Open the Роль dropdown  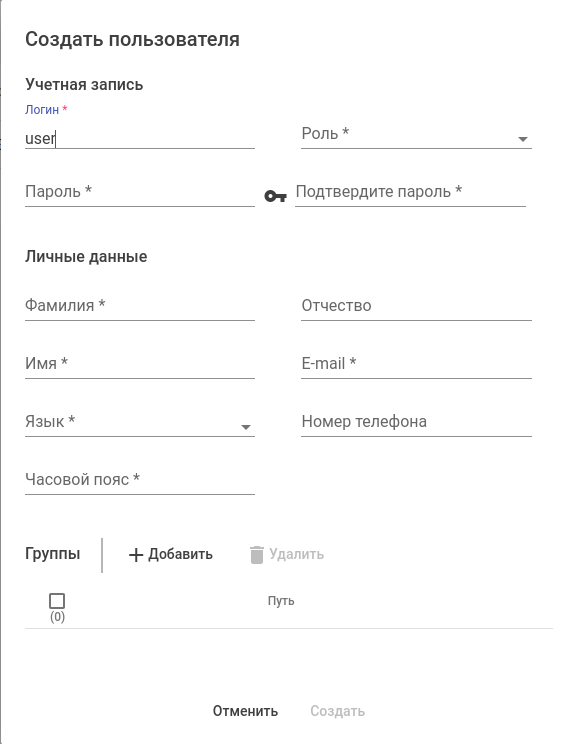[x=416, y=134]
